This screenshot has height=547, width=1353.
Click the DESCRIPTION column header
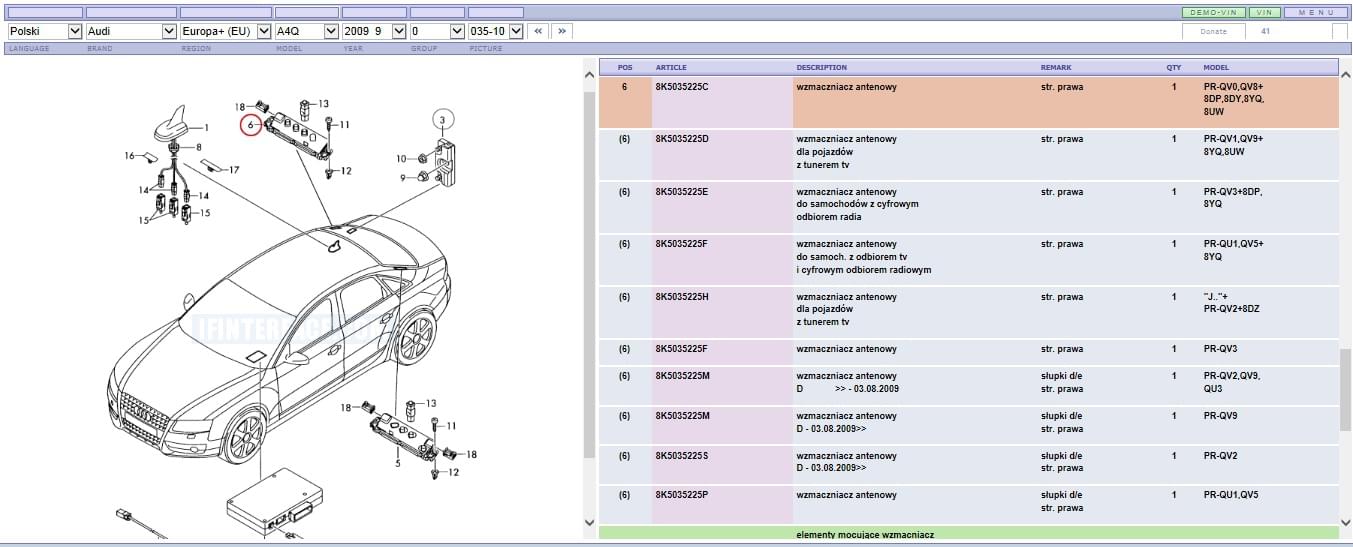pyautogui.click(x=821, y=67)
